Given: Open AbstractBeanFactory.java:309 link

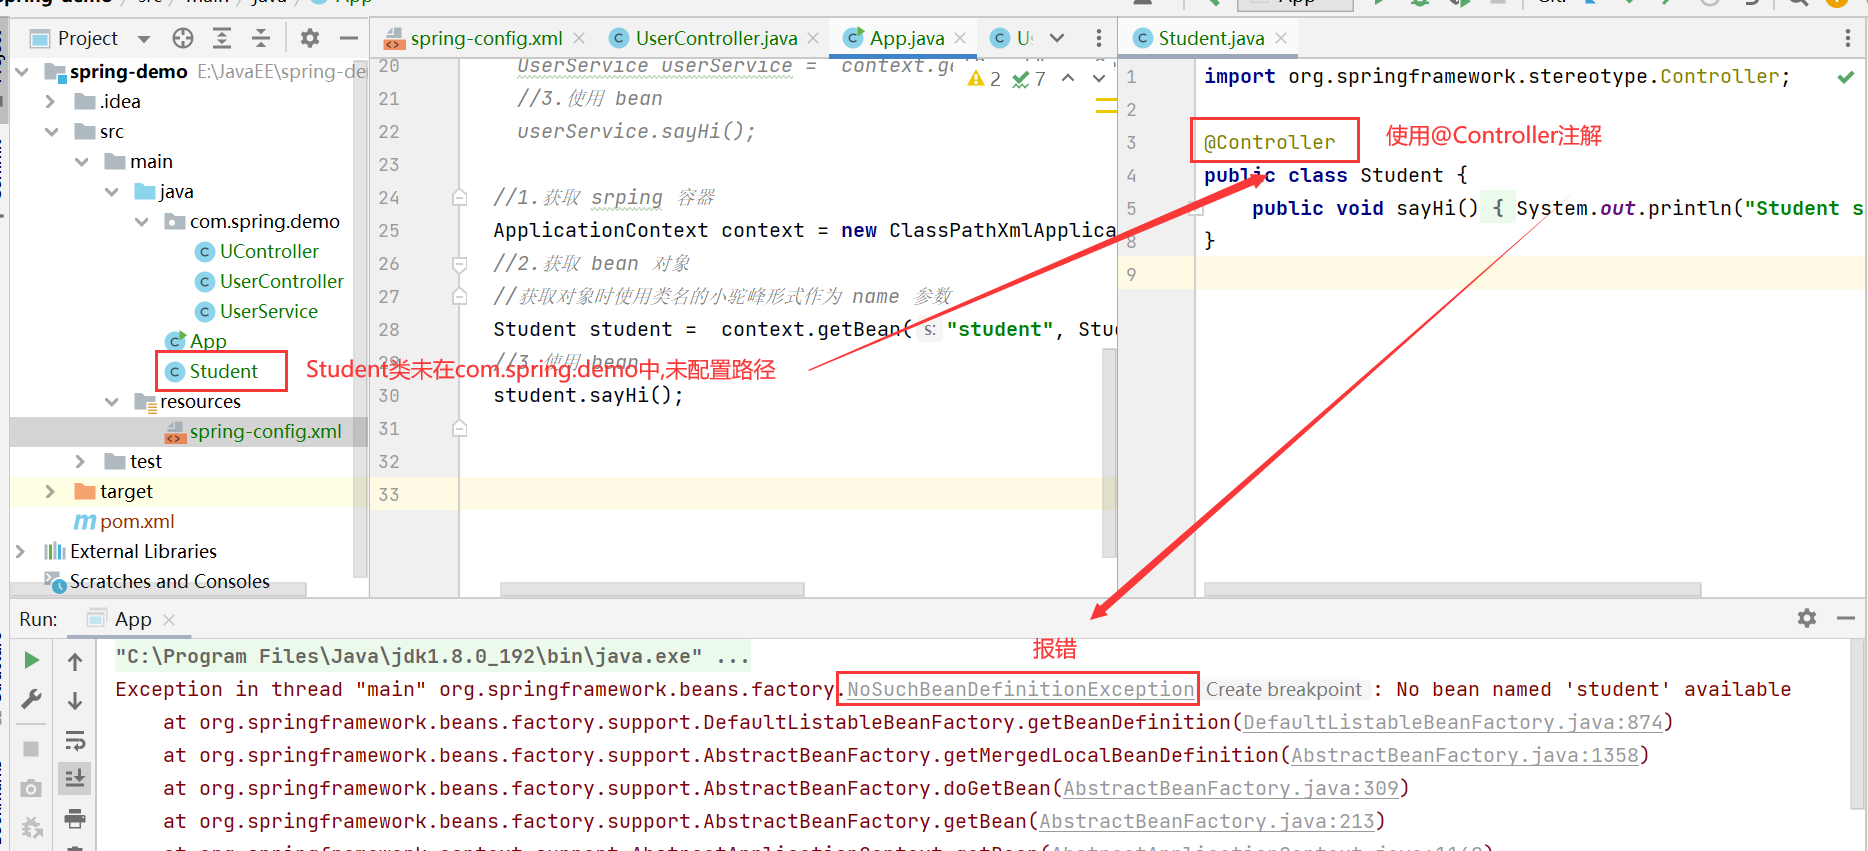Looking at the screenshot, I should pos(1230,788).
